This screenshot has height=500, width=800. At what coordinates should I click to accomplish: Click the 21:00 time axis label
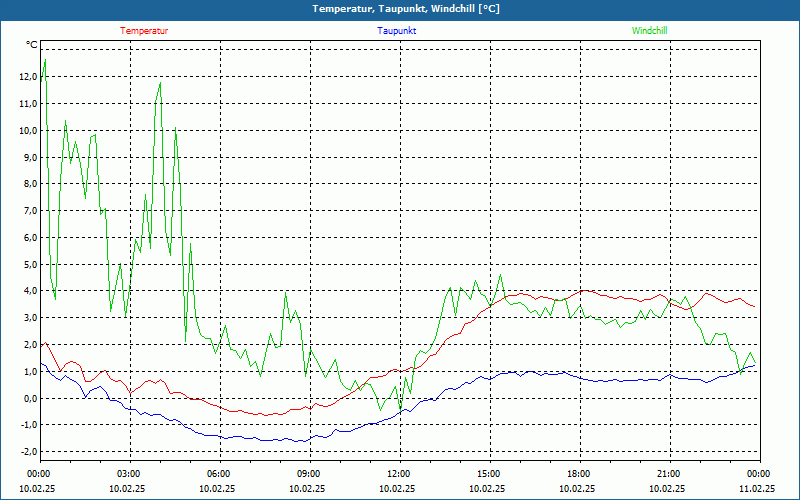pyautogui.click(x=667, y=474)
